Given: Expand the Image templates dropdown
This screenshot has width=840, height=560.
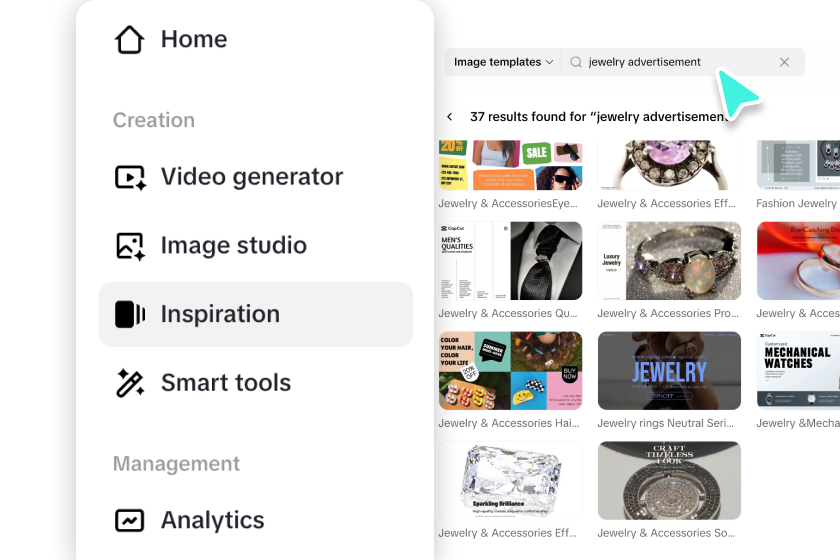Looking at the screenshot, I should coord(503,62).
